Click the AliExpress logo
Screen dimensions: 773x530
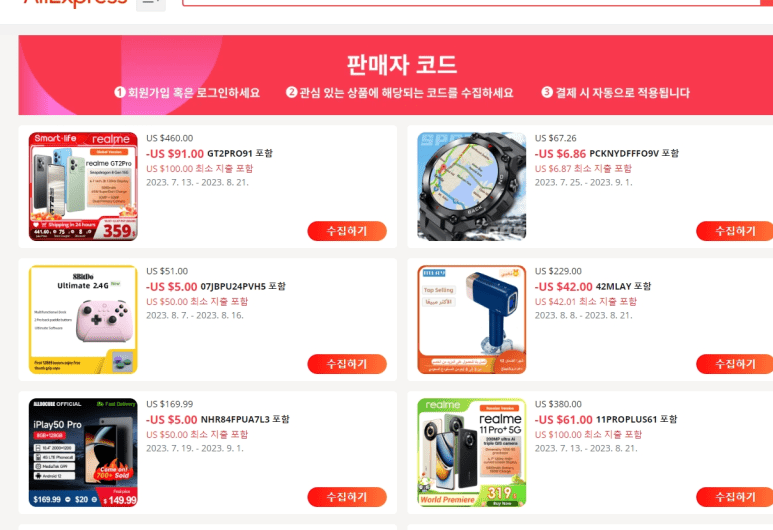75,3
